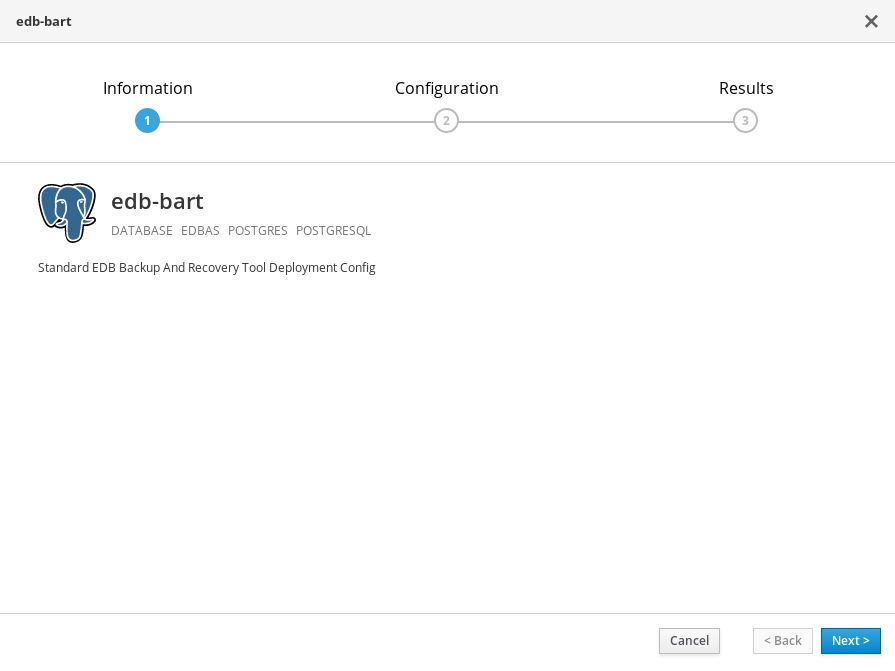Select step 3 circle indicator
This screenshot has width=895, height=671.
(745, 121)
